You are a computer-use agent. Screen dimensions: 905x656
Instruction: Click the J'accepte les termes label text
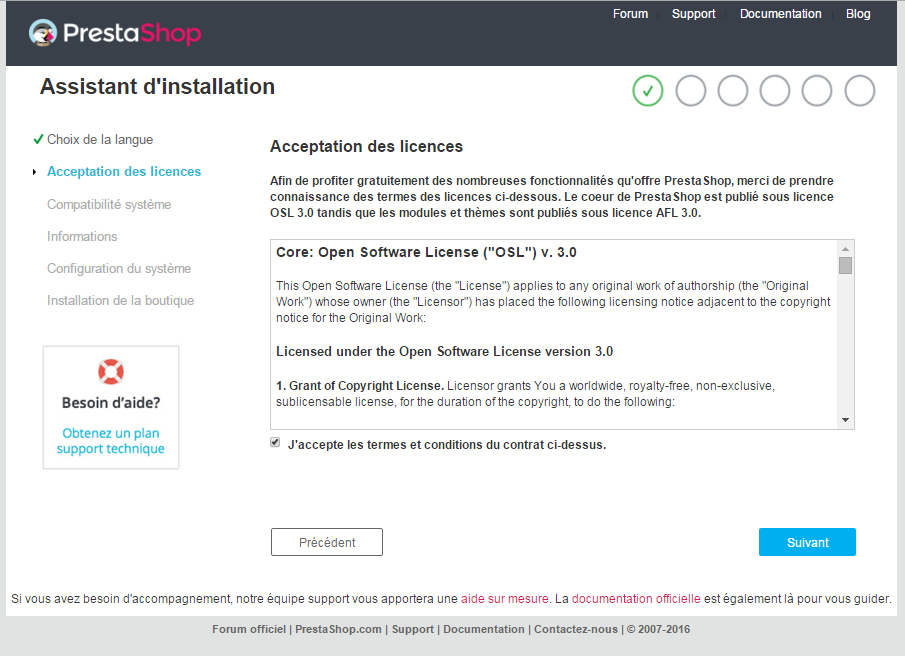click(447, 445)
